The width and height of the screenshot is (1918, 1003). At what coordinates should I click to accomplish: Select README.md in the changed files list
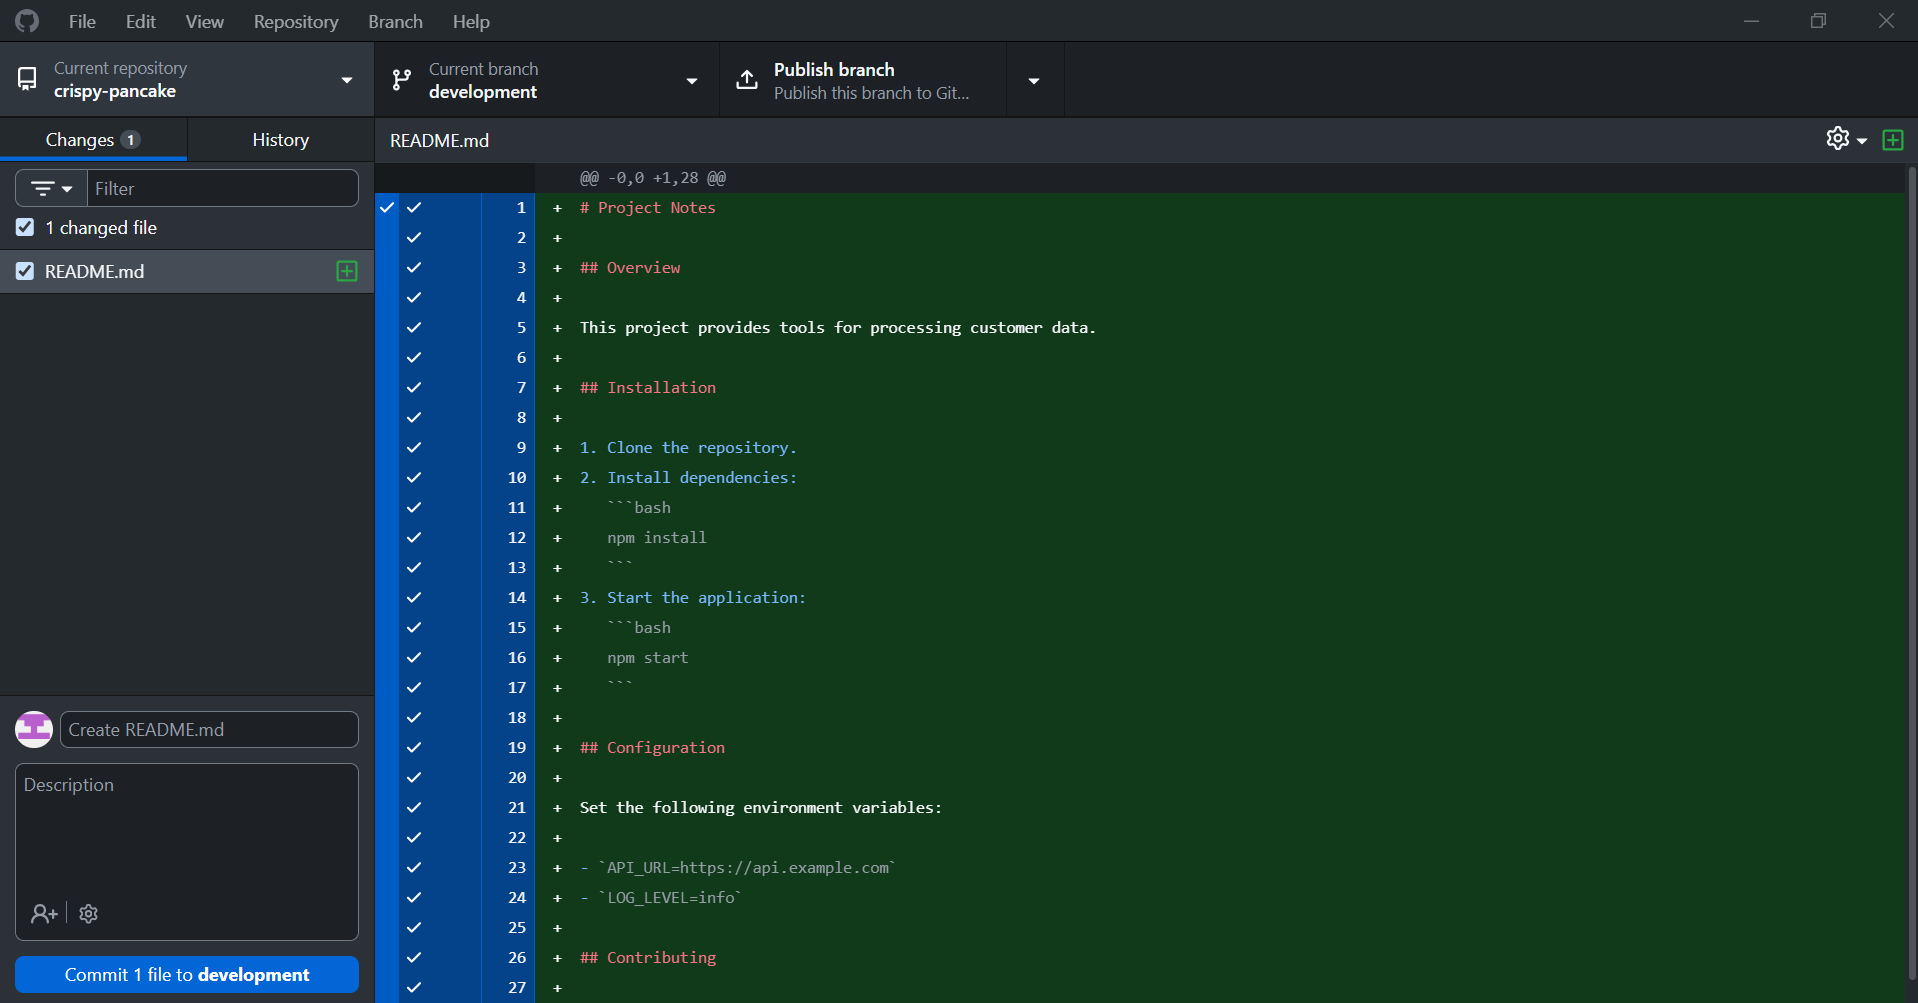(x=187, y=271)
